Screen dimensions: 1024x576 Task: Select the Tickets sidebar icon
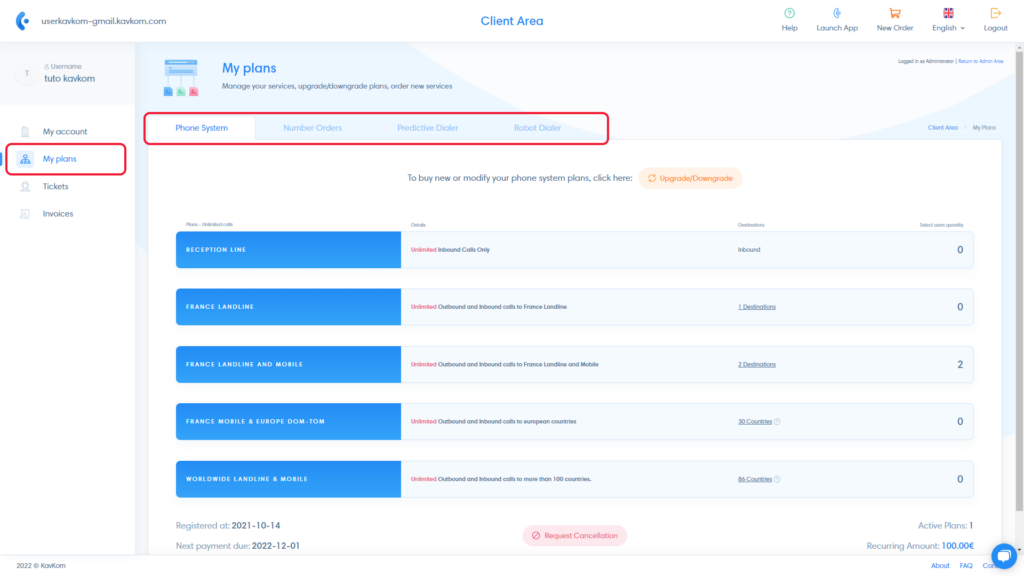point(25,187)
